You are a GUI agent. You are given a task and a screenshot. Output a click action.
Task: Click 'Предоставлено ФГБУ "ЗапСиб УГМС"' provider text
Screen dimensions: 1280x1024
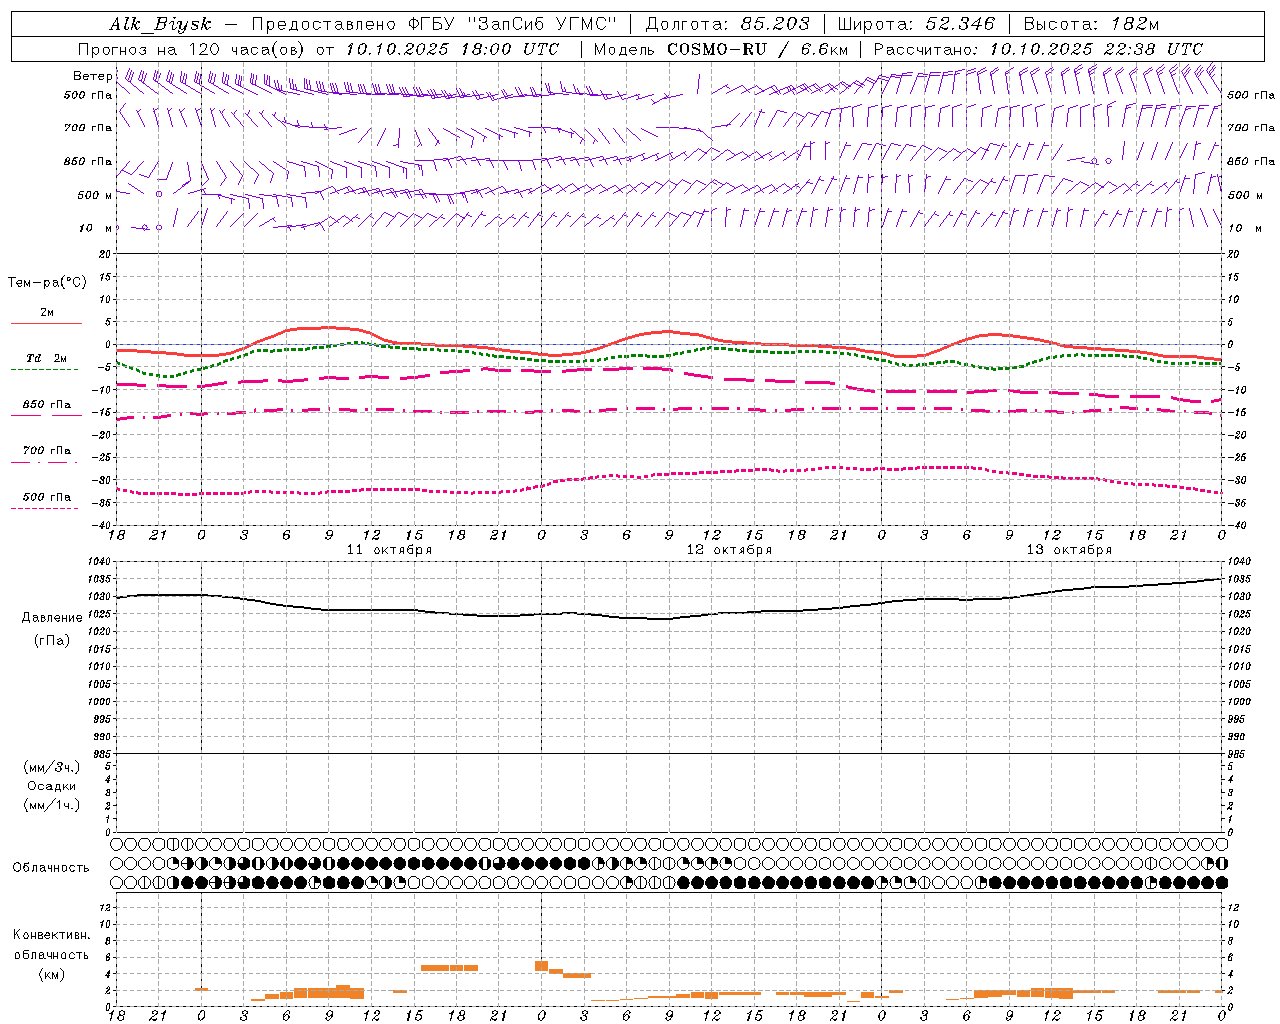click(435, 24)
